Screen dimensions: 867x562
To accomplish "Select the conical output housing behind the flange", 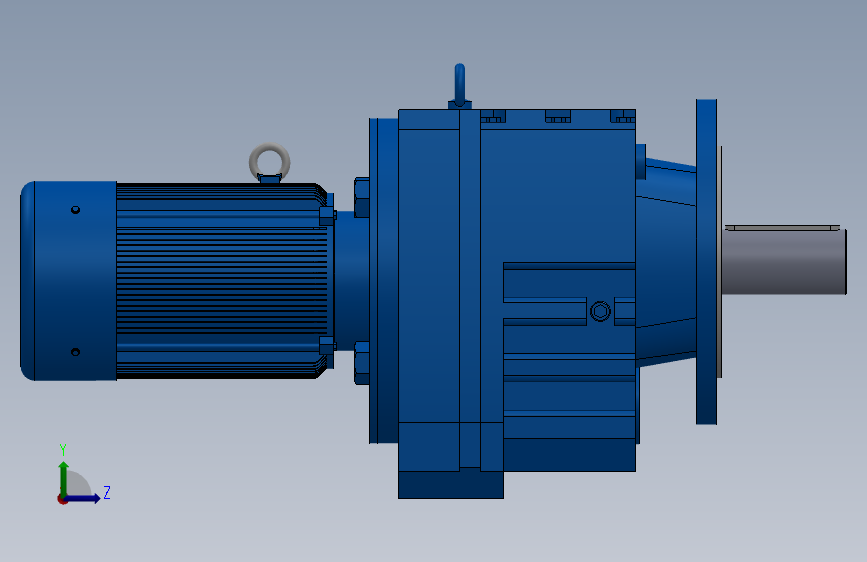I will click(x=666, y=263).
